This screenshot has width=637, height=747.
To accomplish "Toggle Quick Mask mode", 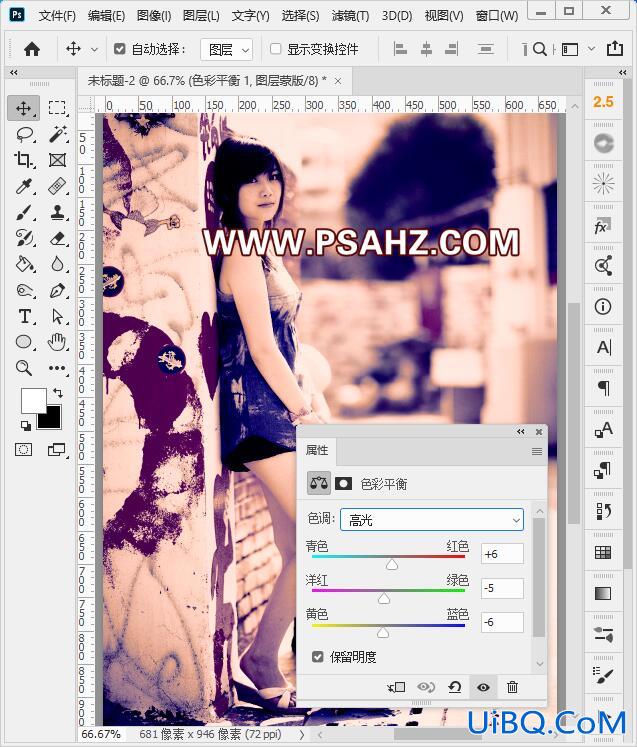I will [24, 449].
